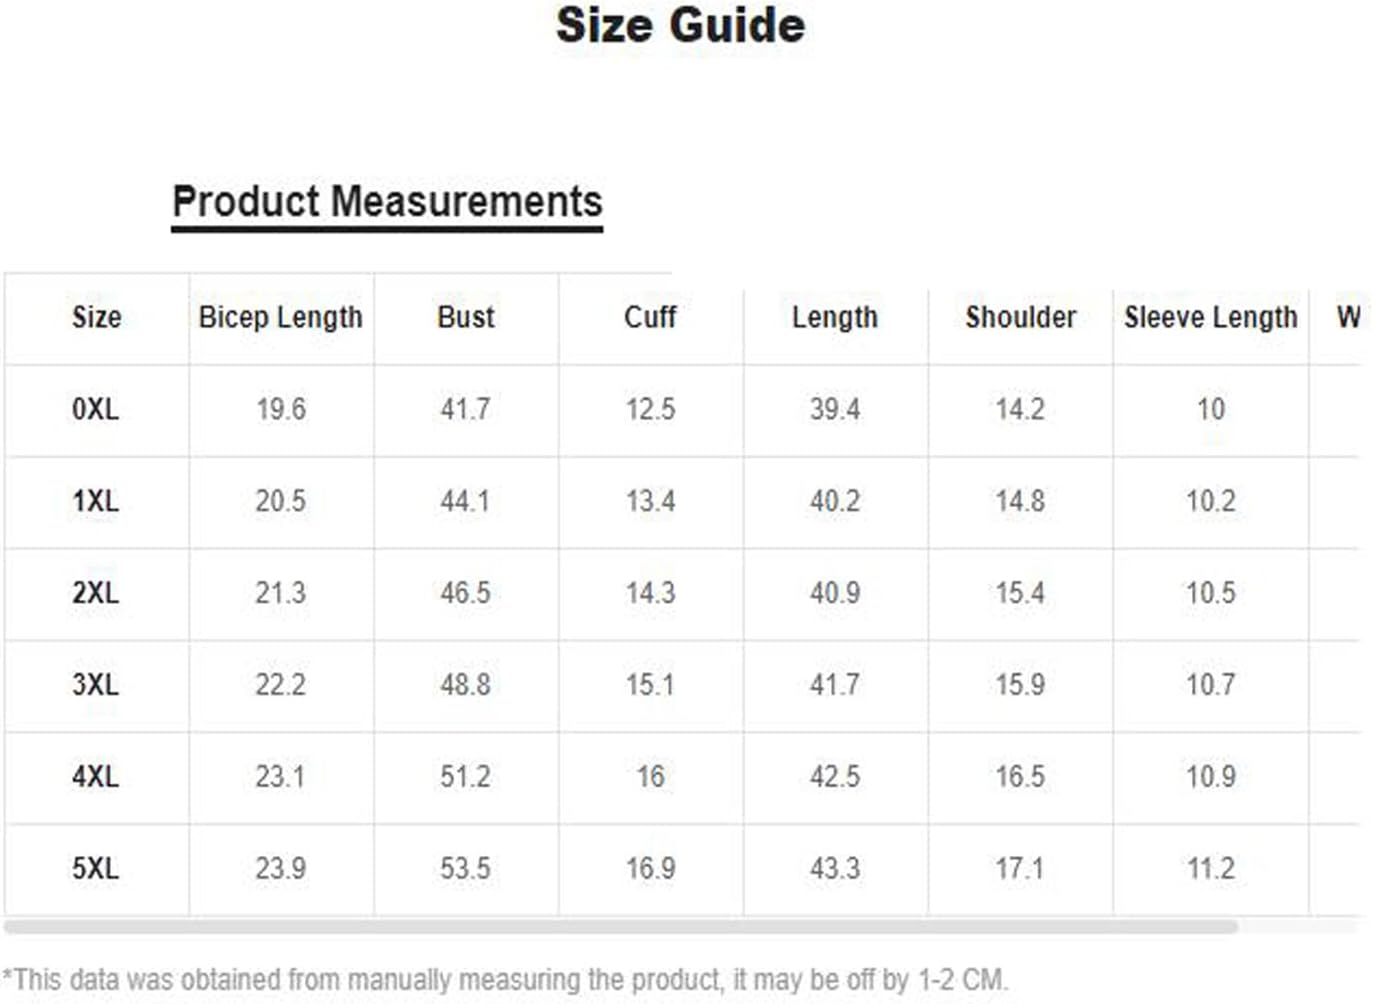
Task: Click the Size Guide title
Action: (680, 25)
